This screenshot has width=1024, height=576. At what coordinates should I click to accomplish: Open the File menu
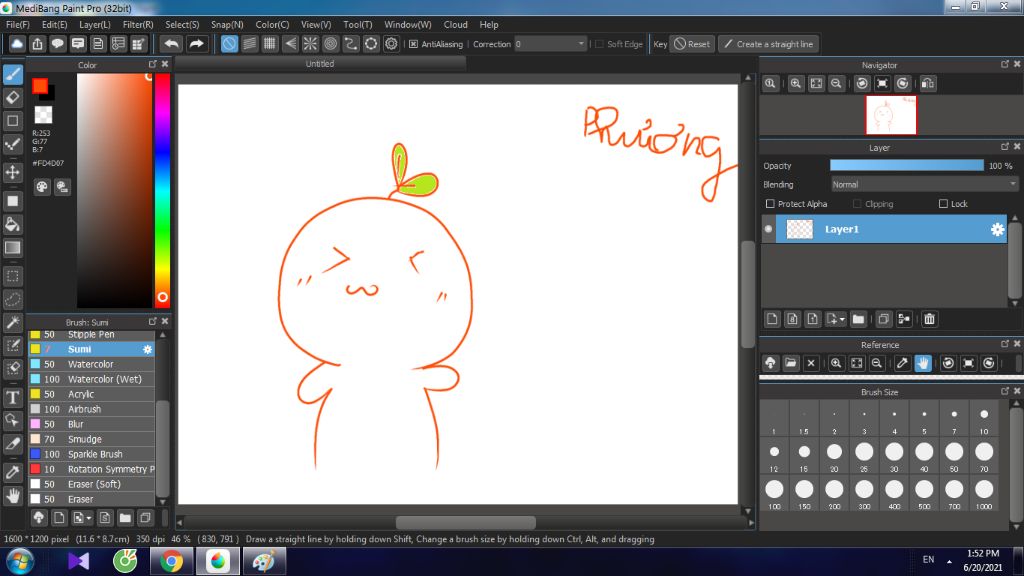[x=18, y=24]
